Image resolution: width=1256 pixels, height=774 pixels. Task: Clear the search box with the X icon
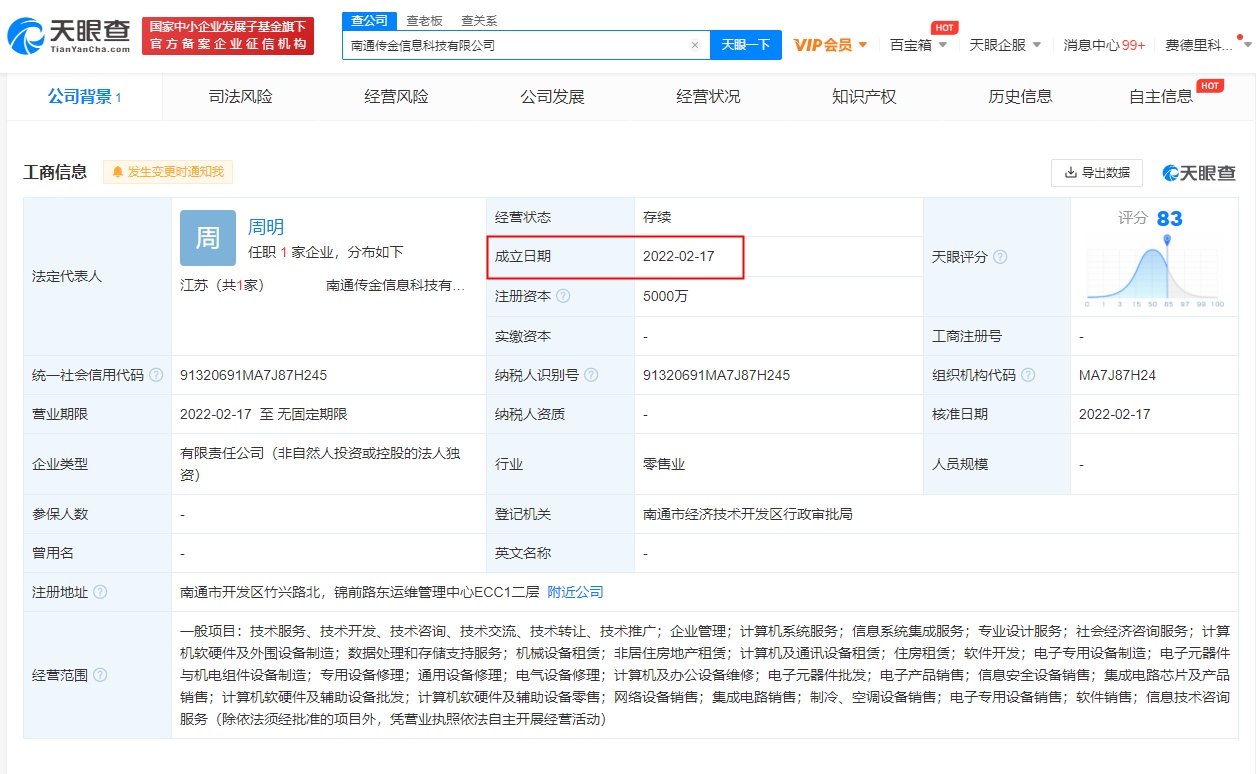pyautogui.click(x=695, y=45)
